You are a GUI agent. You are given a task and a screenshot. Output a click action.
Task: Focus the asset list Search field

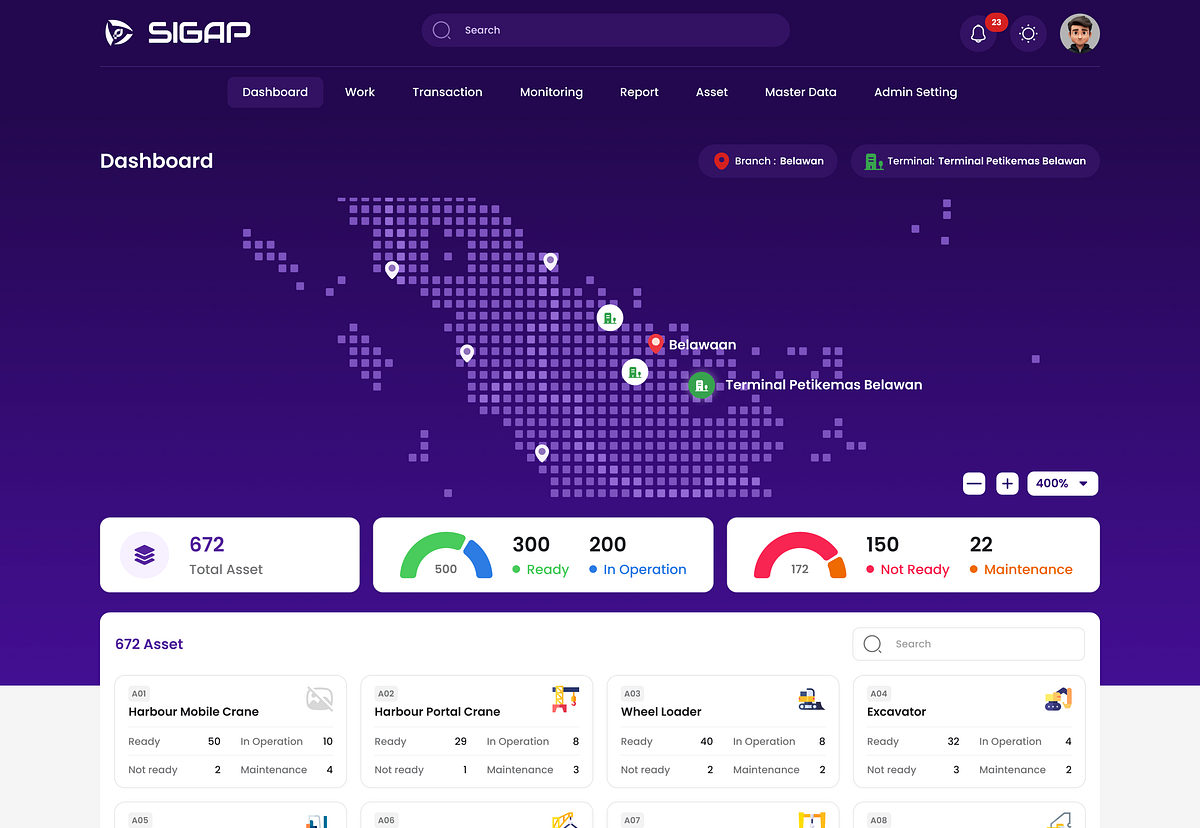tap(968, 644)
